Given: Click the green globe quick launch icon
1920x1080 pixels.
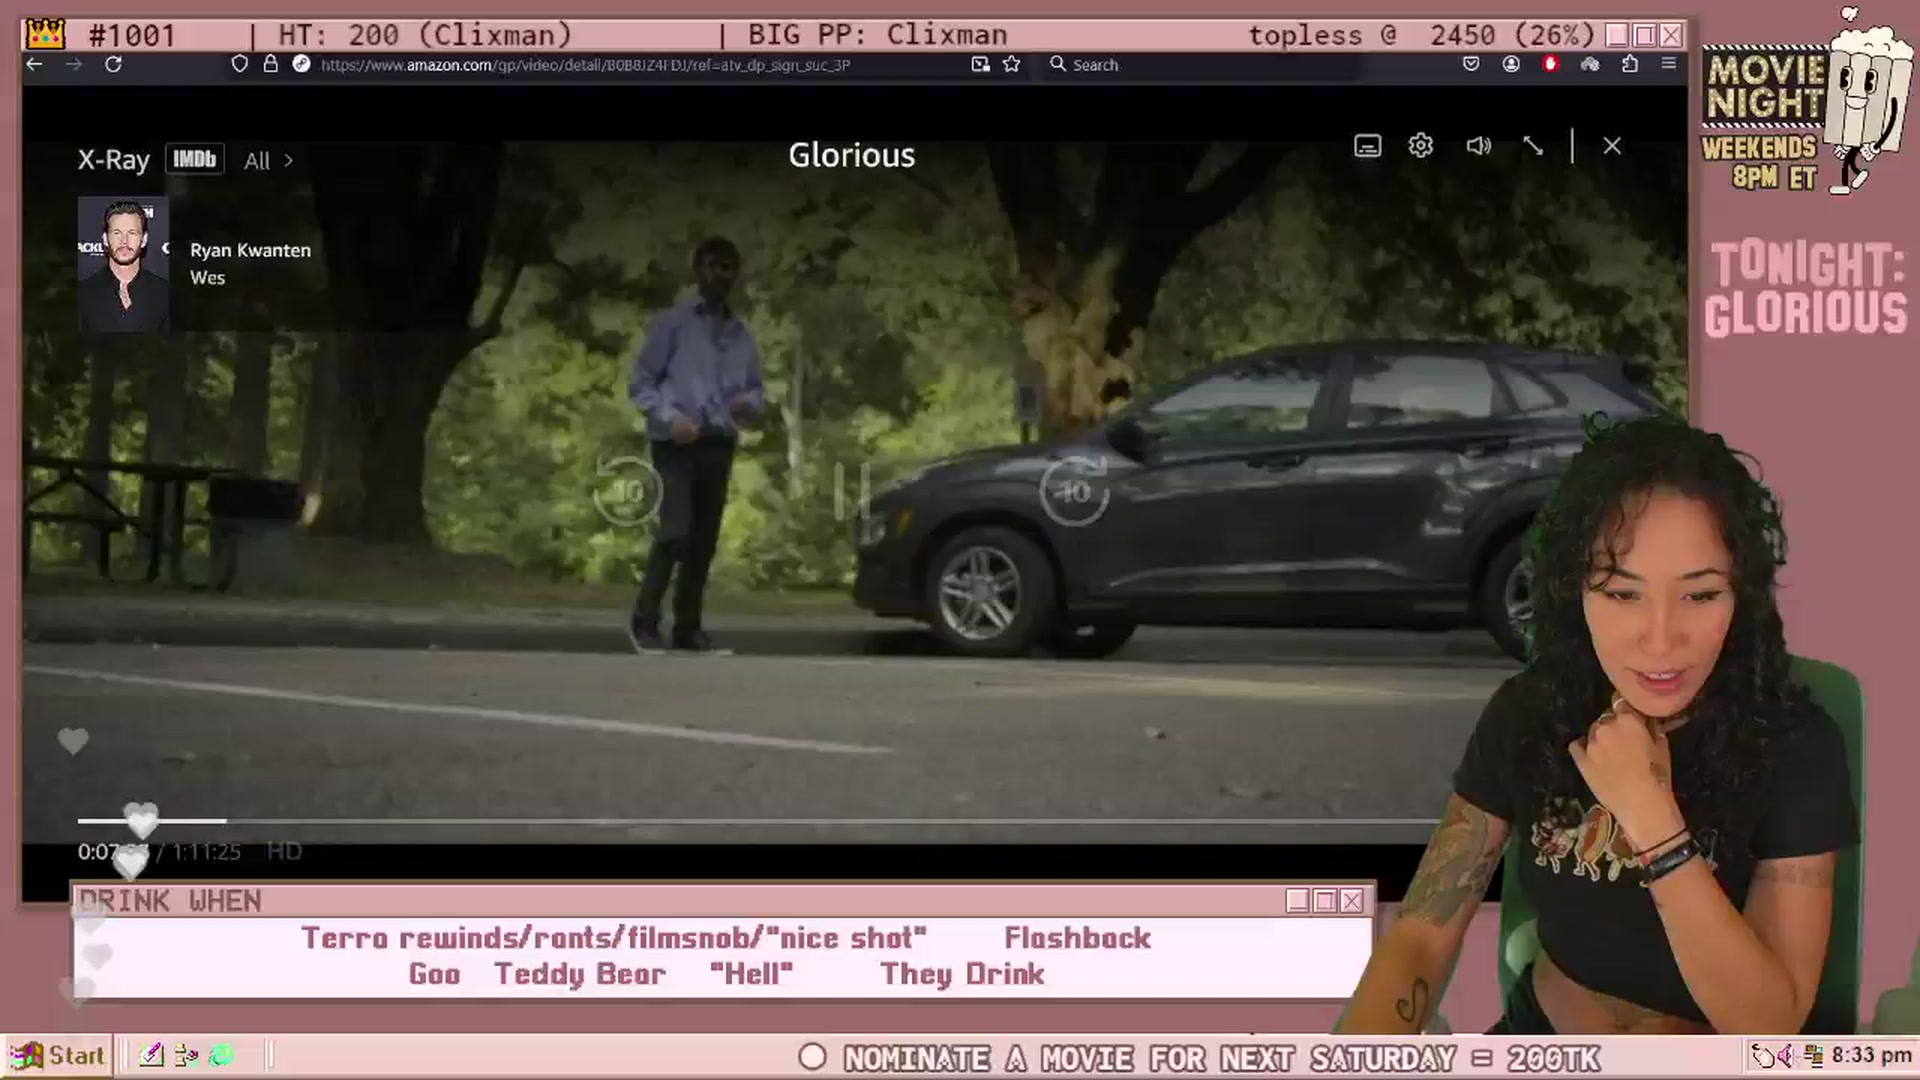Looking at the screenshot, I should [221, 1055].
